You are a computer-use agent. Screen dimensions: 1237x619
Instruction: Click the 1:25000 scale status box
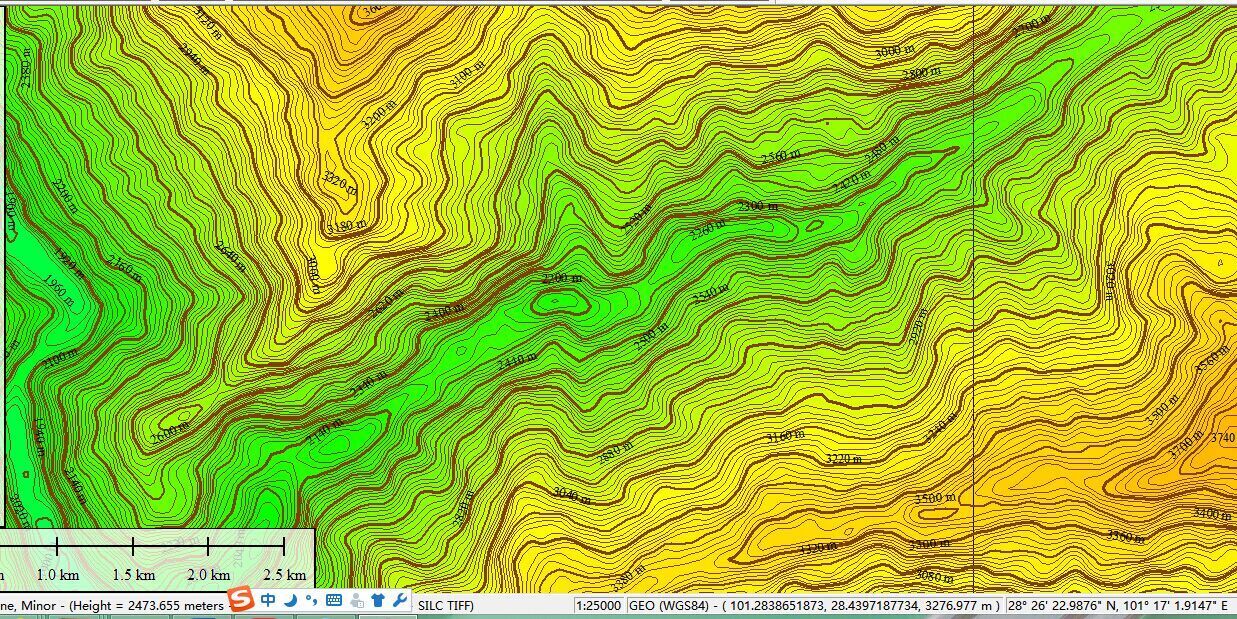click(x=599, y=605)
